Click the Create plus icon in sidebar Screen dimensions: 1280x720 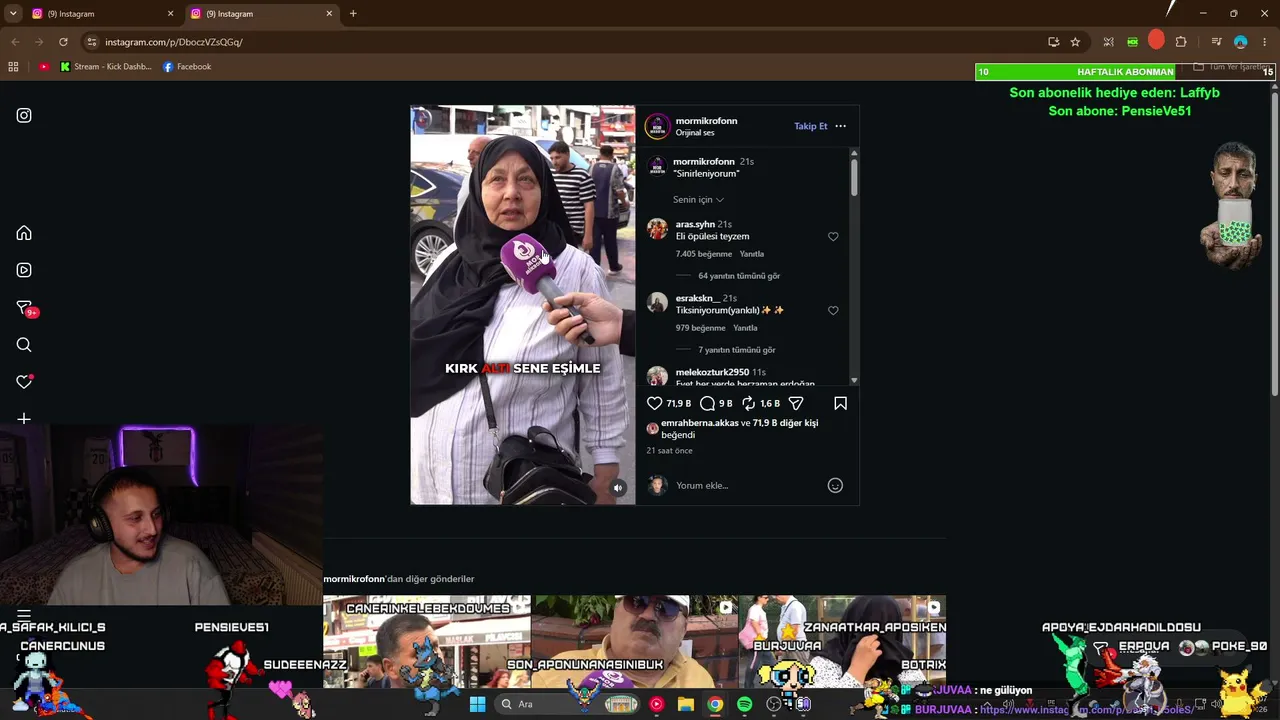24,419
